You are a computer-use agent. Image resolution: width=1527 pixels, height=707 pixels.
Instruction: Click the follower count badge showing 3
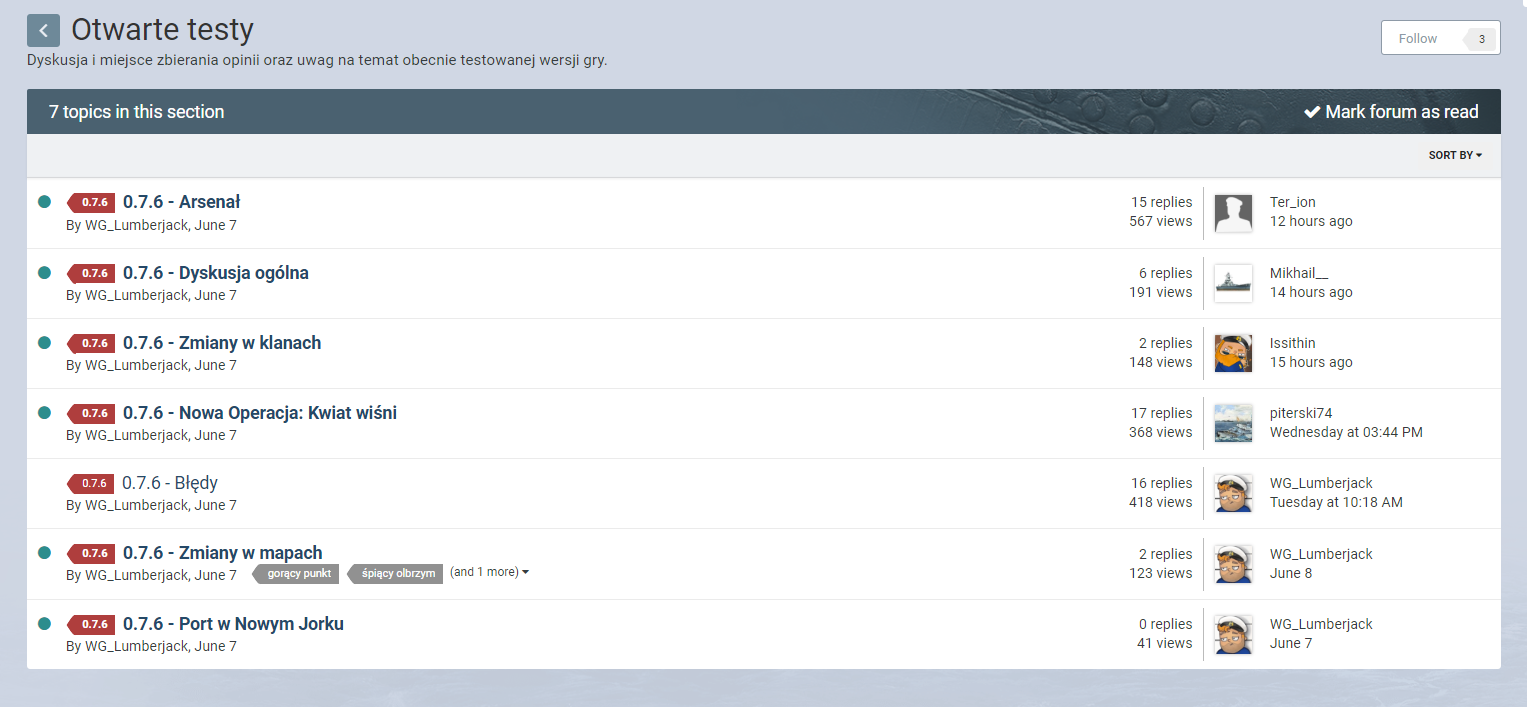[x=1481, y=39]
